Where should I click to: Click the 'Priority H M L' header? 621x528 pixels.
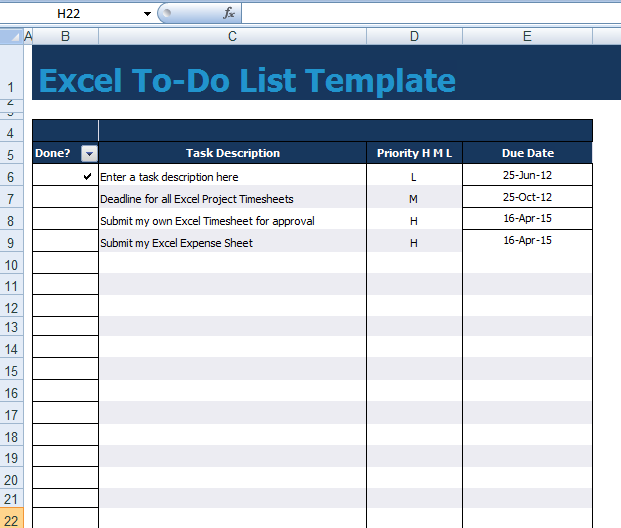pos(414,153)
